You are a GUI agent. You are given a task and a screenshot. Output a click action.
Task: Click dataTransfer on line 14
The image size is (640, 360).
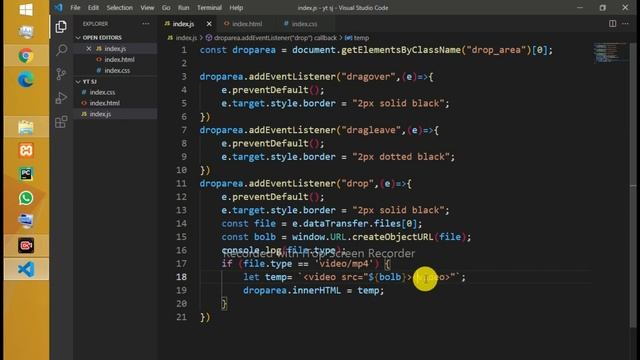point(336,224)
